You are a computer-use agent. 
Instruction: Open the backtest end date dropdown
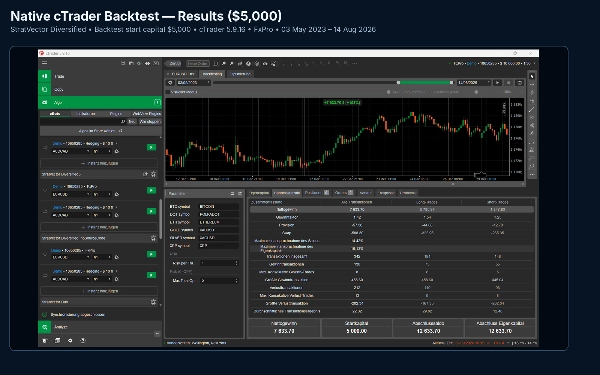[x=474, y=82]
